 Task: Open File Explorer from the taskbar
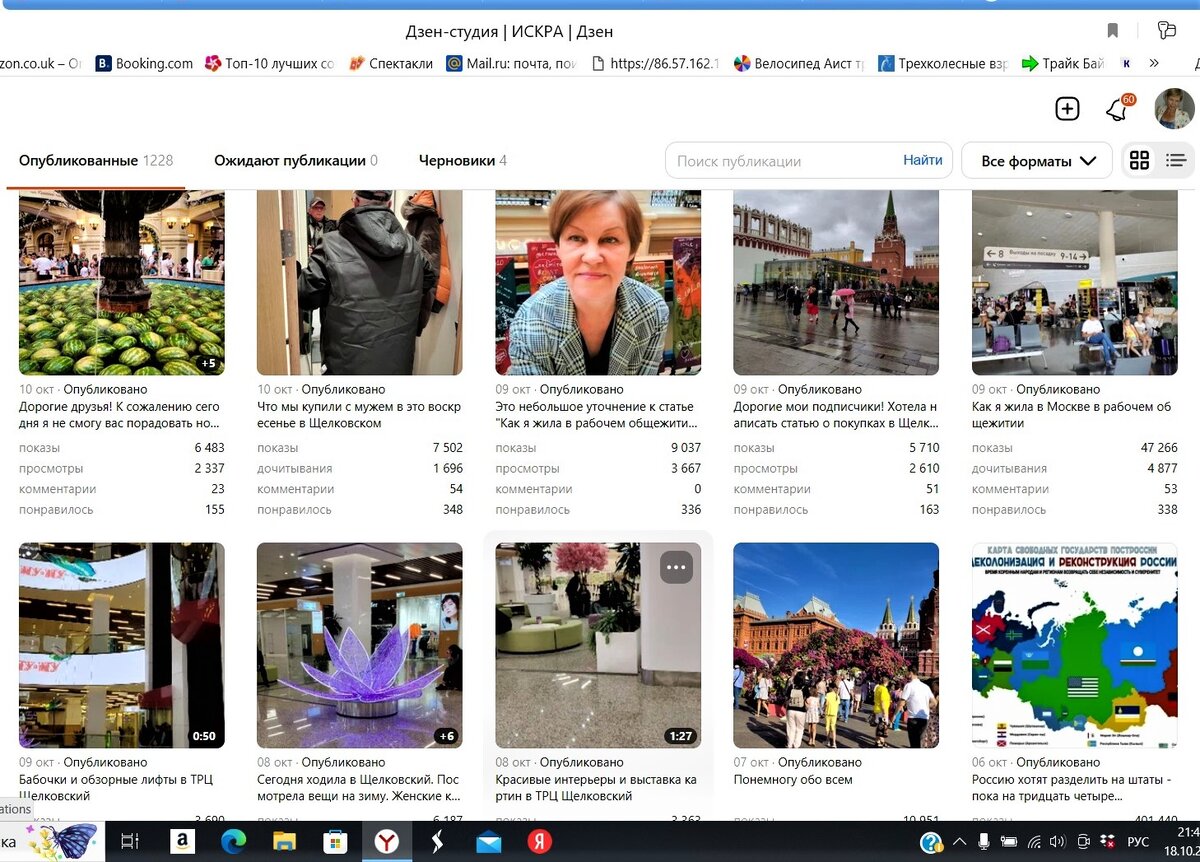(285, 842)
